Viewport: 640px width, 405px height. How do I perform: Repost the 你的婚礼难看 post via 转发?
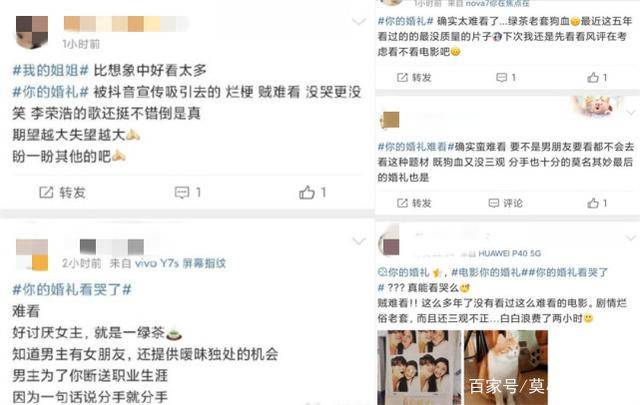click(414, 203)
